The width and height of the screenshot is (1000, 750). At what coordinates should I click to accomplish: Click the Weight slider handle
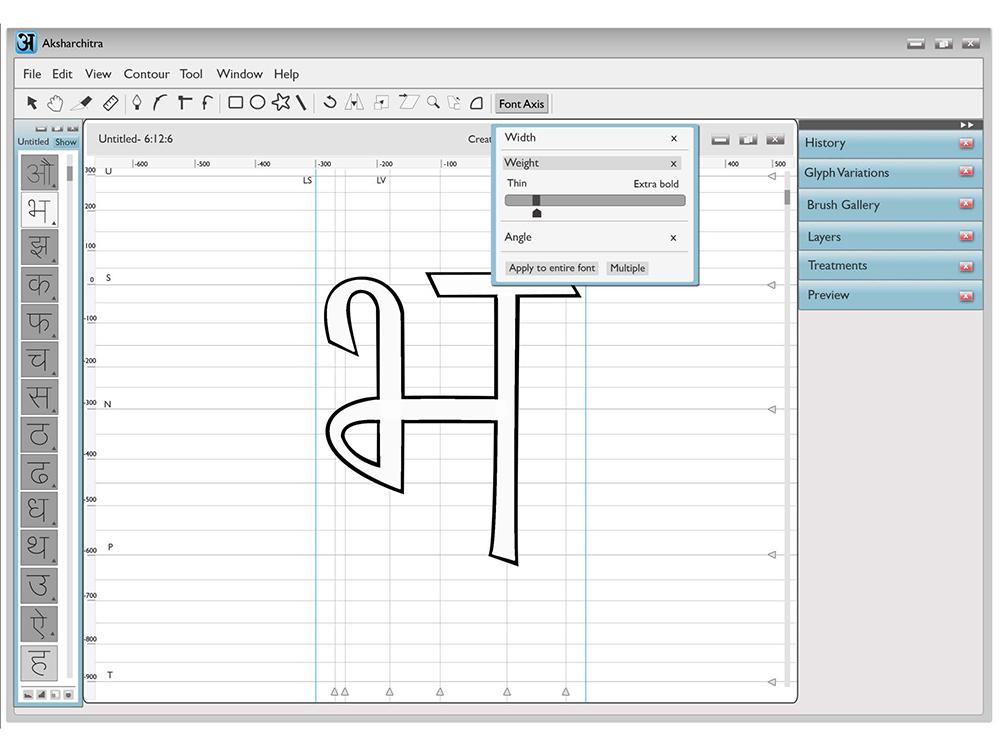point(536,201)
